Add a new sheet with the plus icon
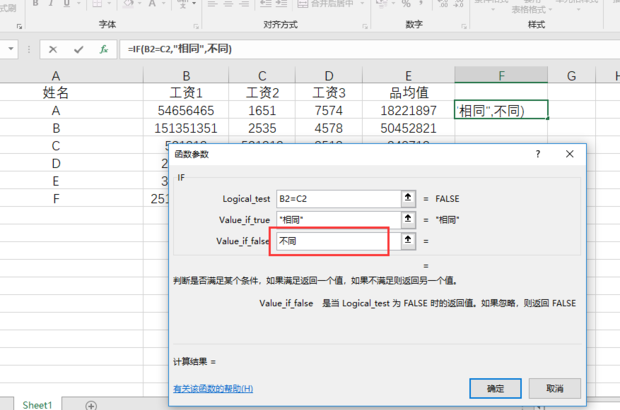Image resolution: width=620 pixels, height=410 pixels. (x=91, y=405)
